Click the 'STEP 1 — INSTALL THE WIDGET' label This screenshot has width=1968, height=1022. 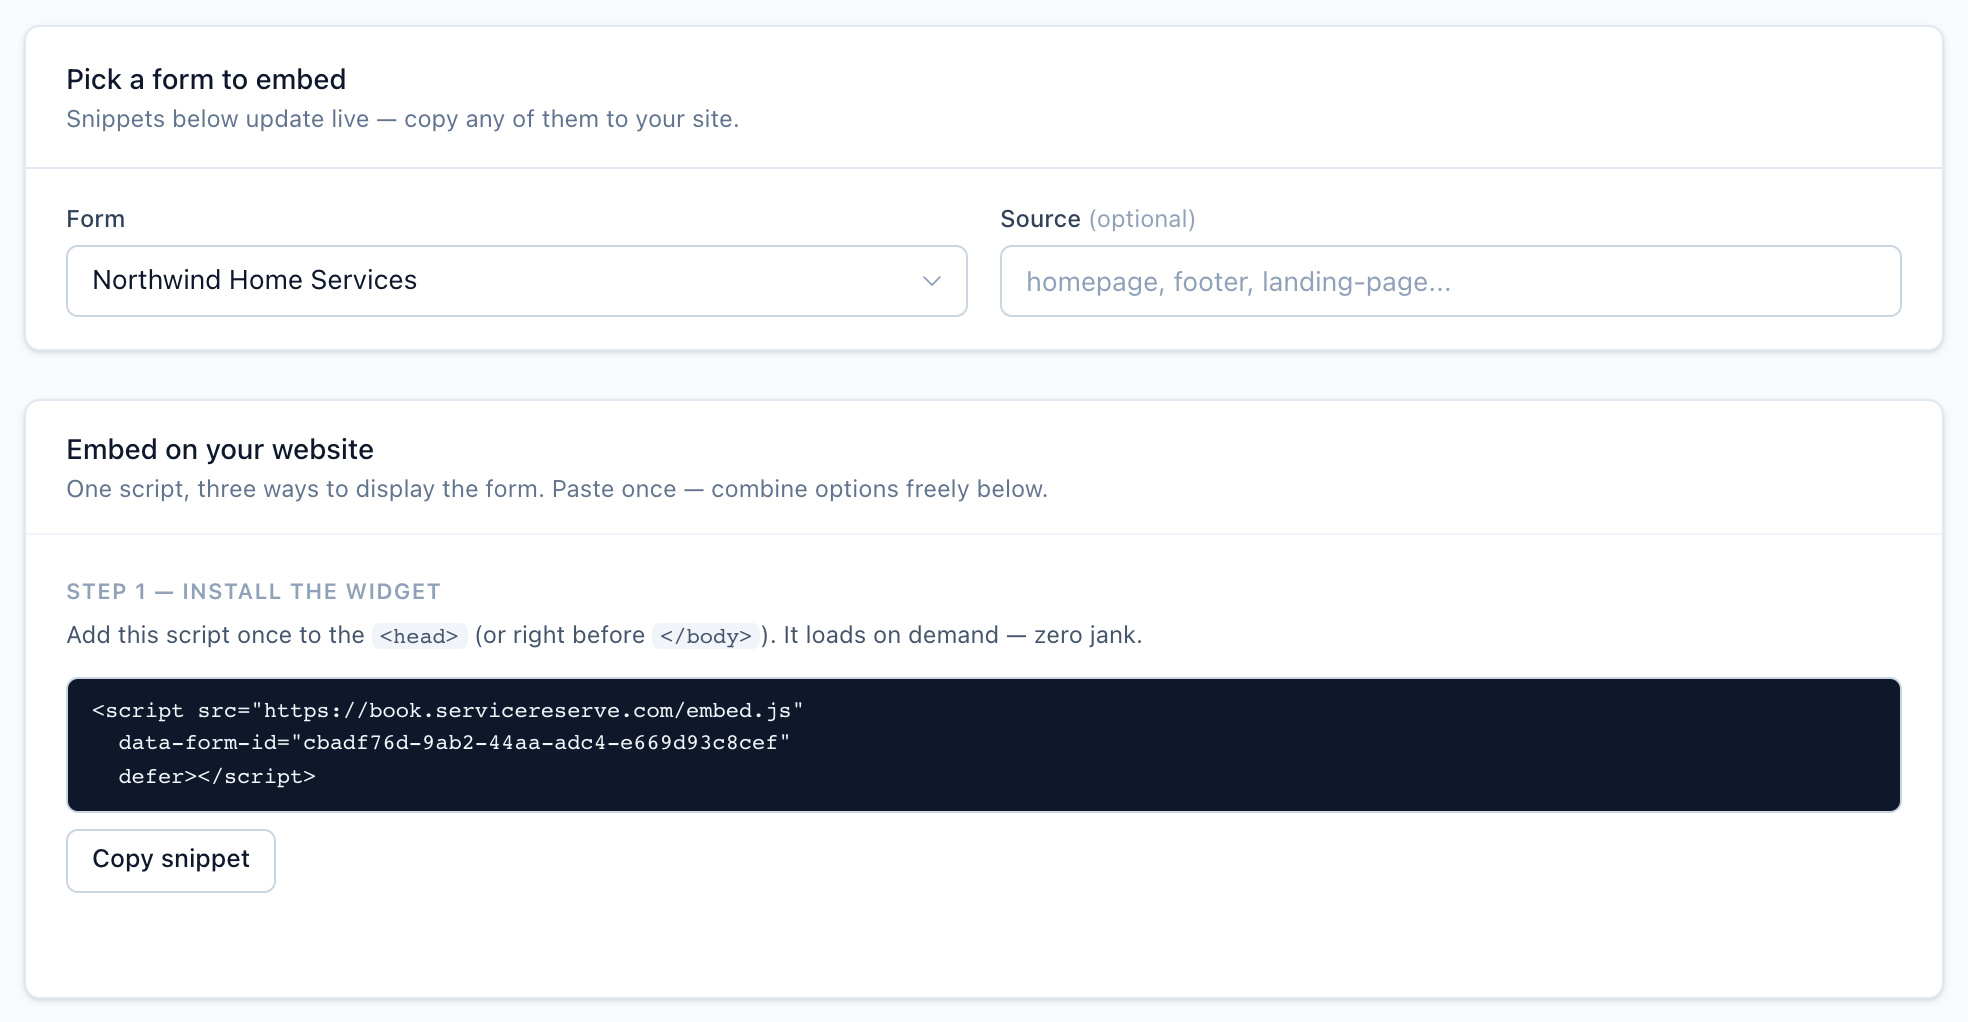[x=254, y=591]
